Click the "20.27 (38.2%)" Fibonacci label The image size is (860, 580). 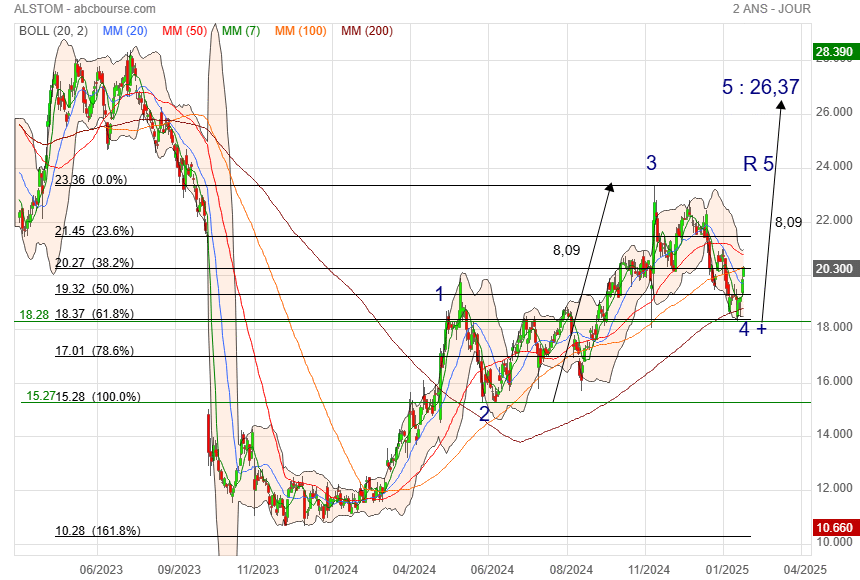click(x=94, y=263)
